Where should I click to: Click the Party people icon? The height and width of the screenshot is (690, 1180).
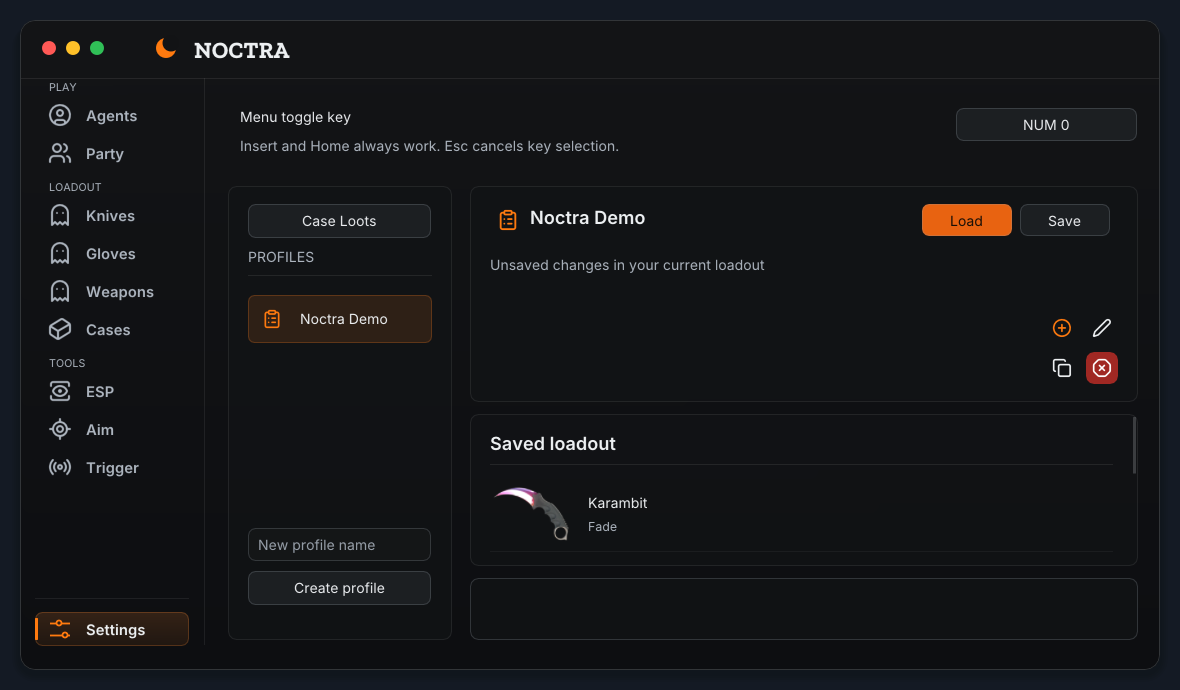point(60,154)
